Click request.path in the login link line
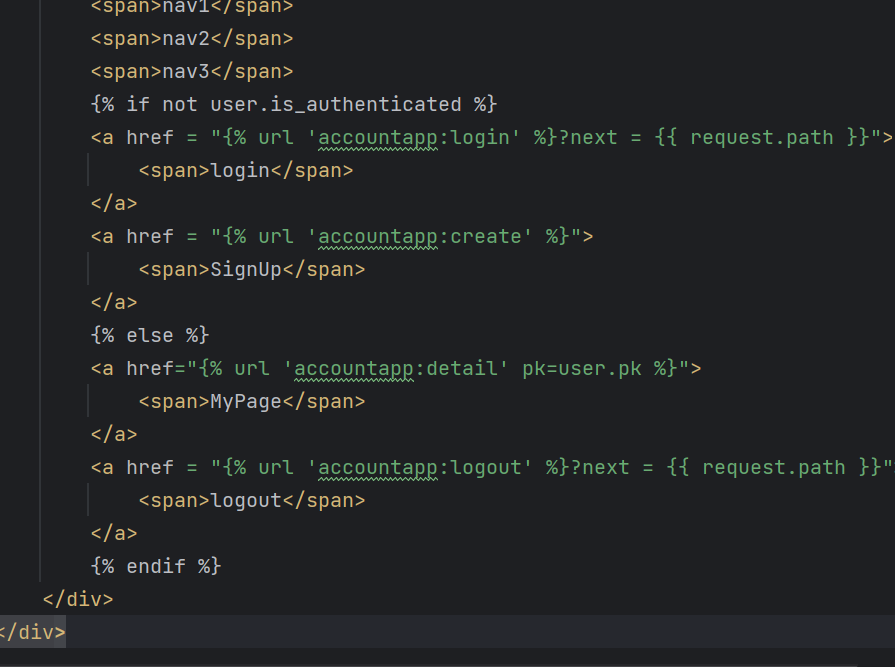This screenshot has width=895, height=667. 761,138
